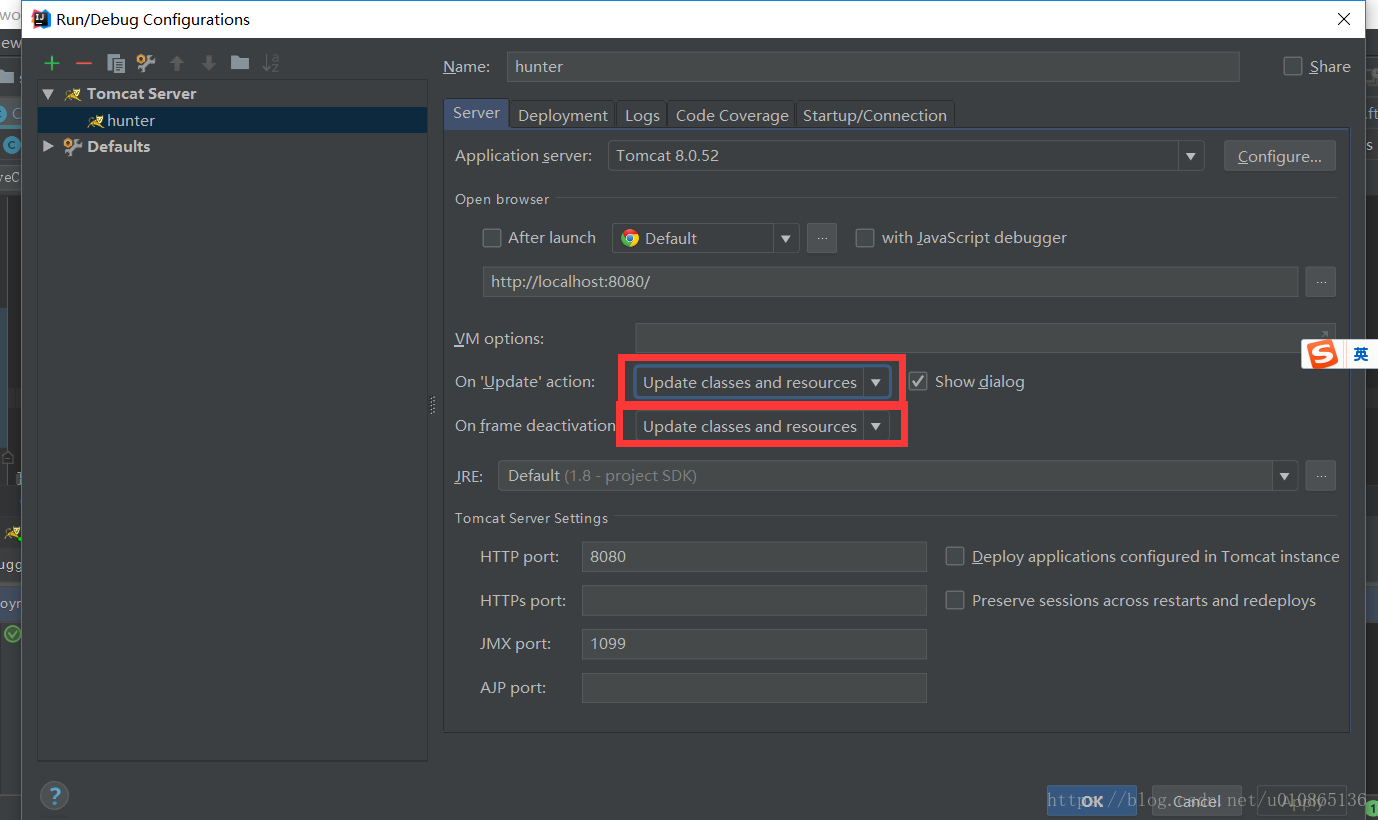Click the Chrome icon in the browser selector
Screen dimensions: 1378x820
[630, 238]
